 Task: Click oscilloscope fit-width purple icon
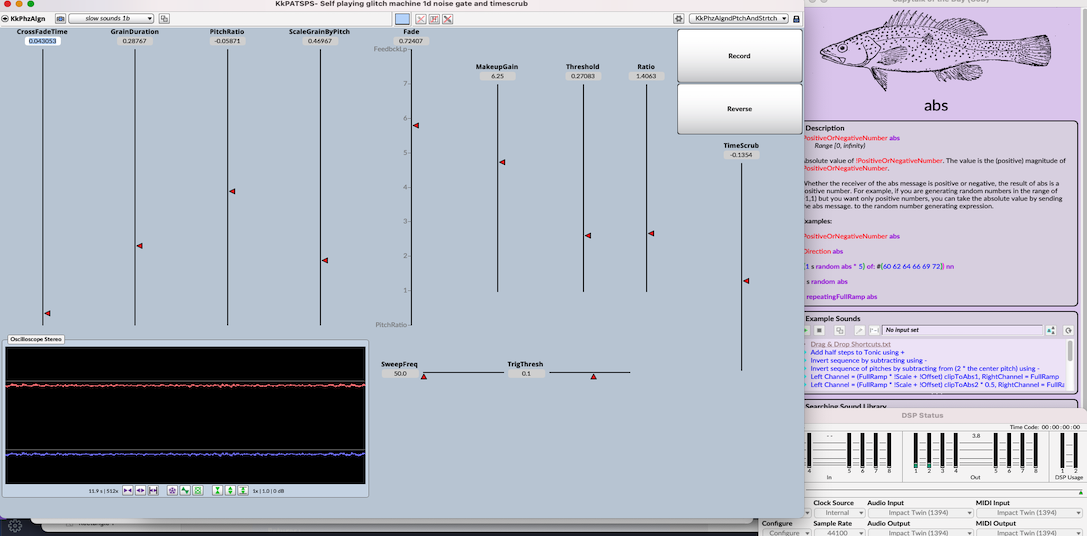153,490
